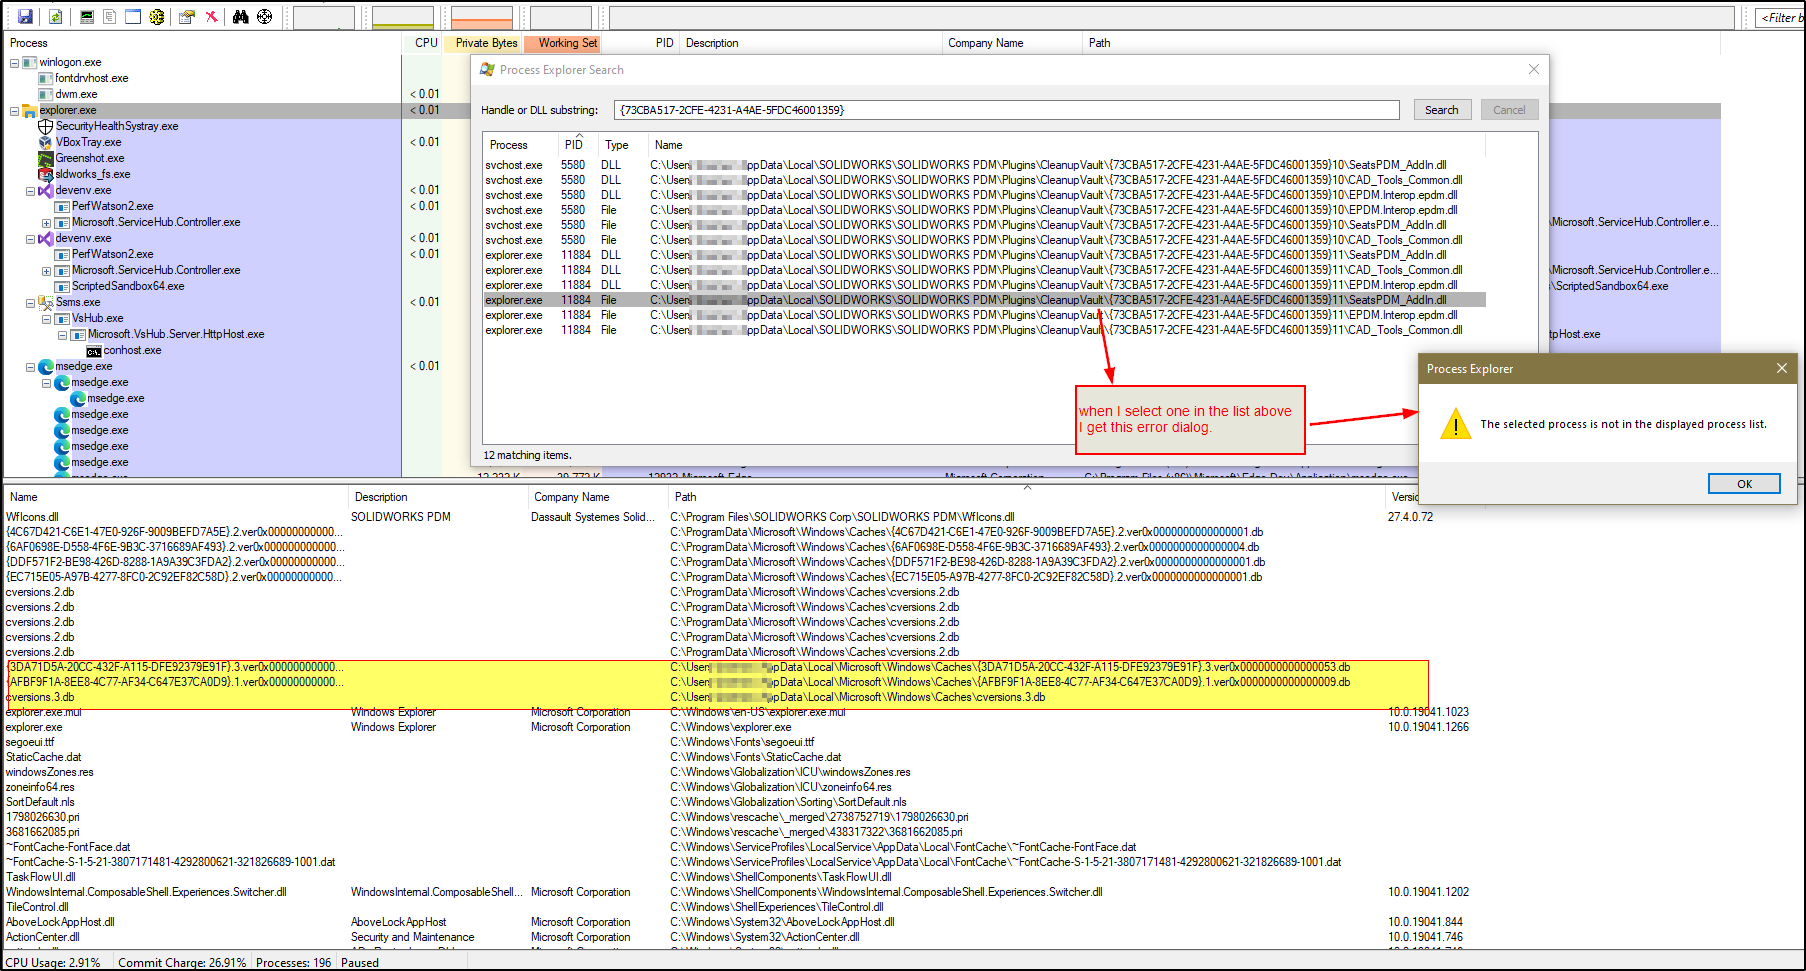Select fontdrvhost.exe in process tree
The height and width of the screenshot is (971, 1806).
91,78
